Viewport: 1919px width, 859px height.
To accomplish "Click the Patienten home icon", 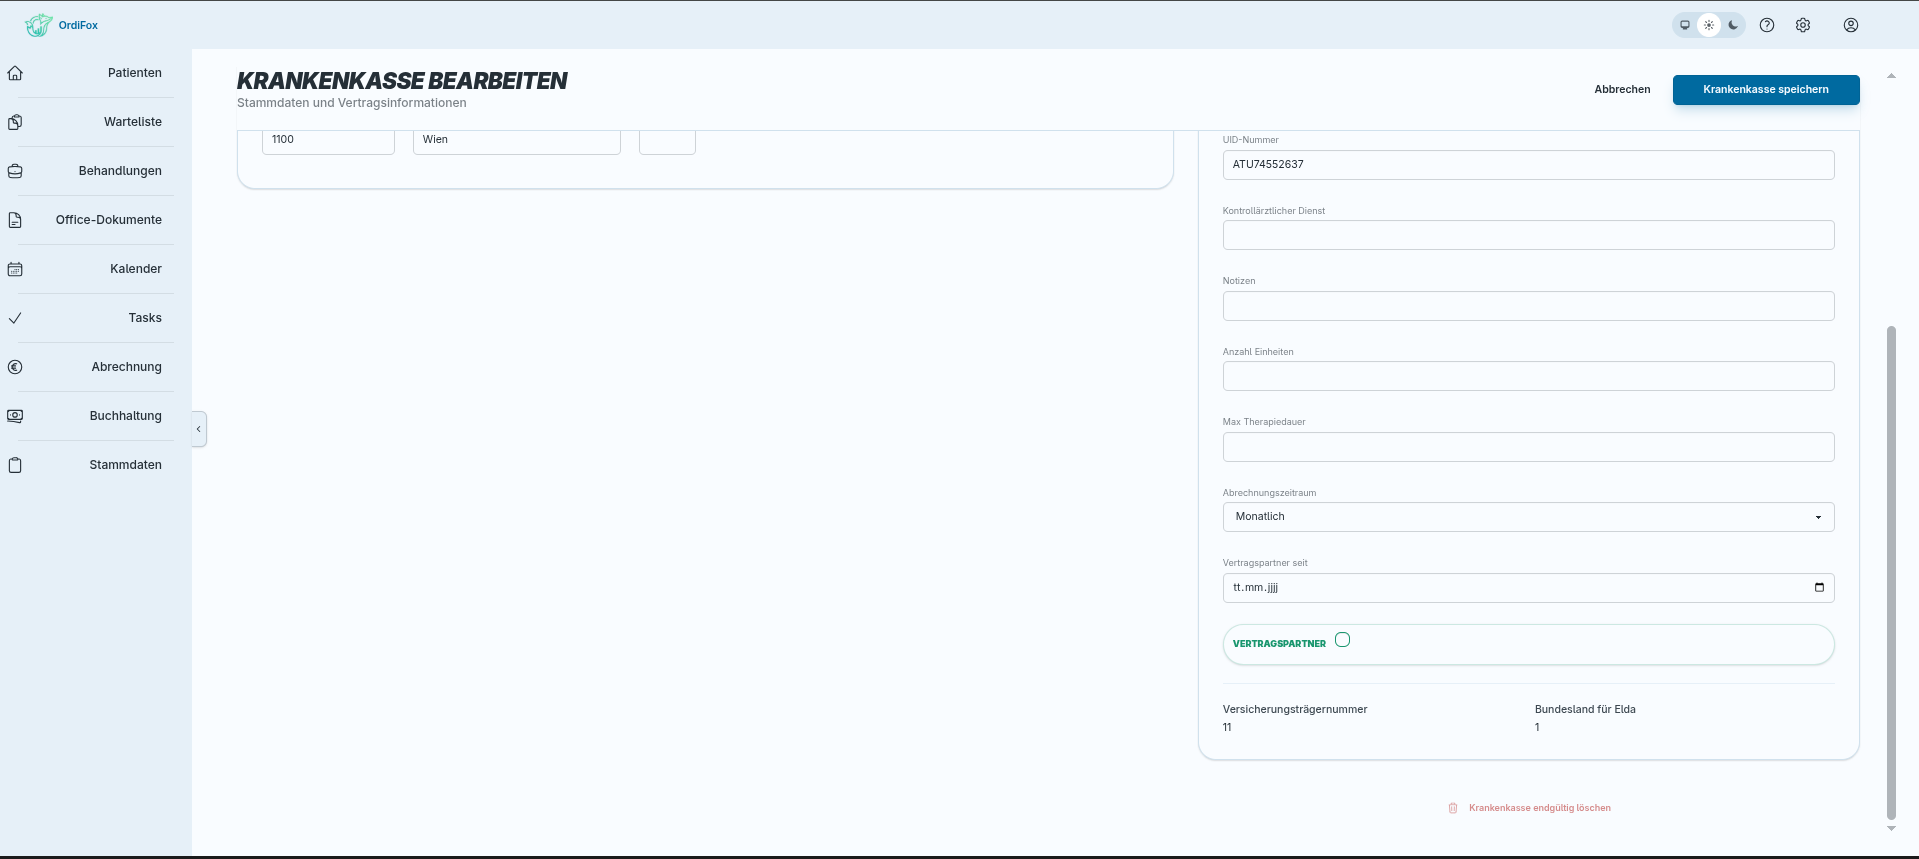I will [15, 73].
